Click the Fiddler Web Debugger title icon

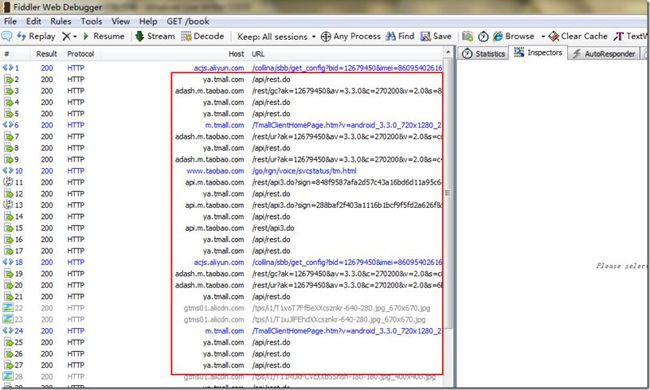pos(6,7)
